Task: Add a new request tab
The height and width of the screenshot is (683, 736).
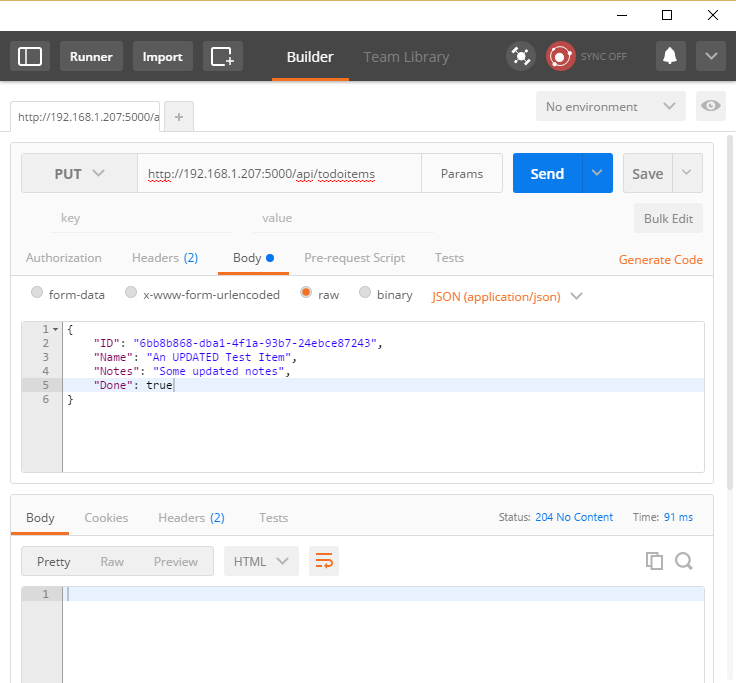Action: (179, 117)
